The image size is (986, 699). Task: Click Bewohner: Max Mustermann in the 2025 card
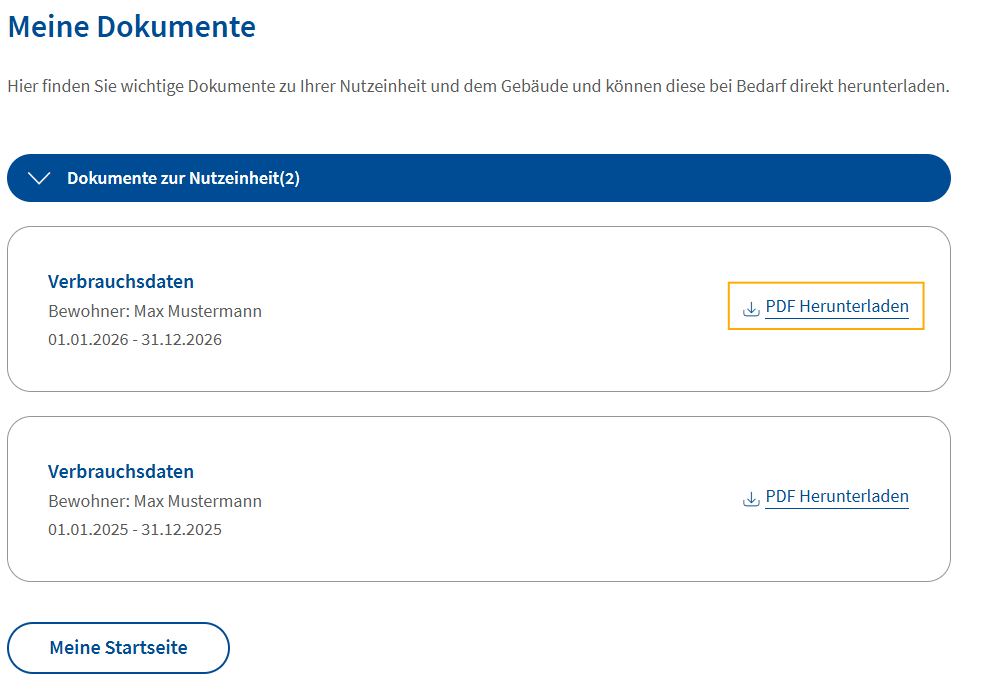click(x=155, y=501)
